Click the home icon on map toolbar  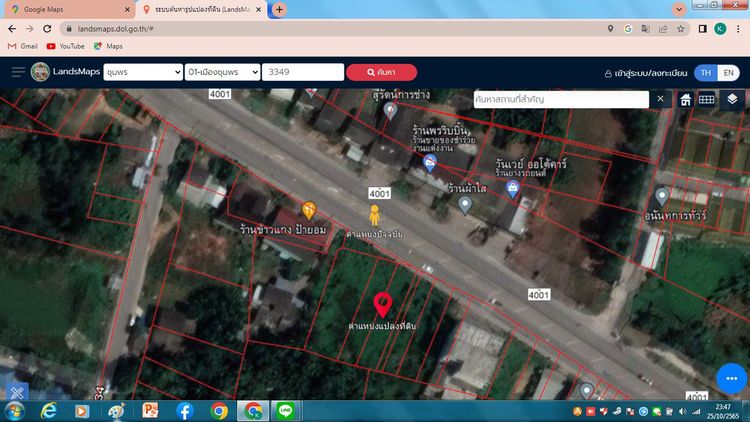click(x=686, y=99)
